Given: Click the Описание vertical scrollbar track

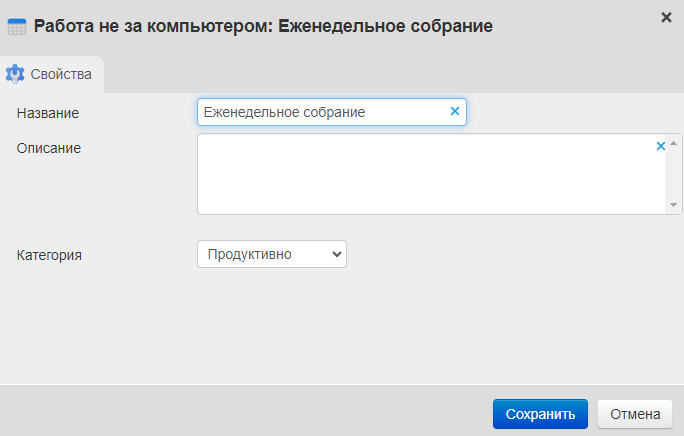Looking at the screenshot, I should click(x=675, y=175).
